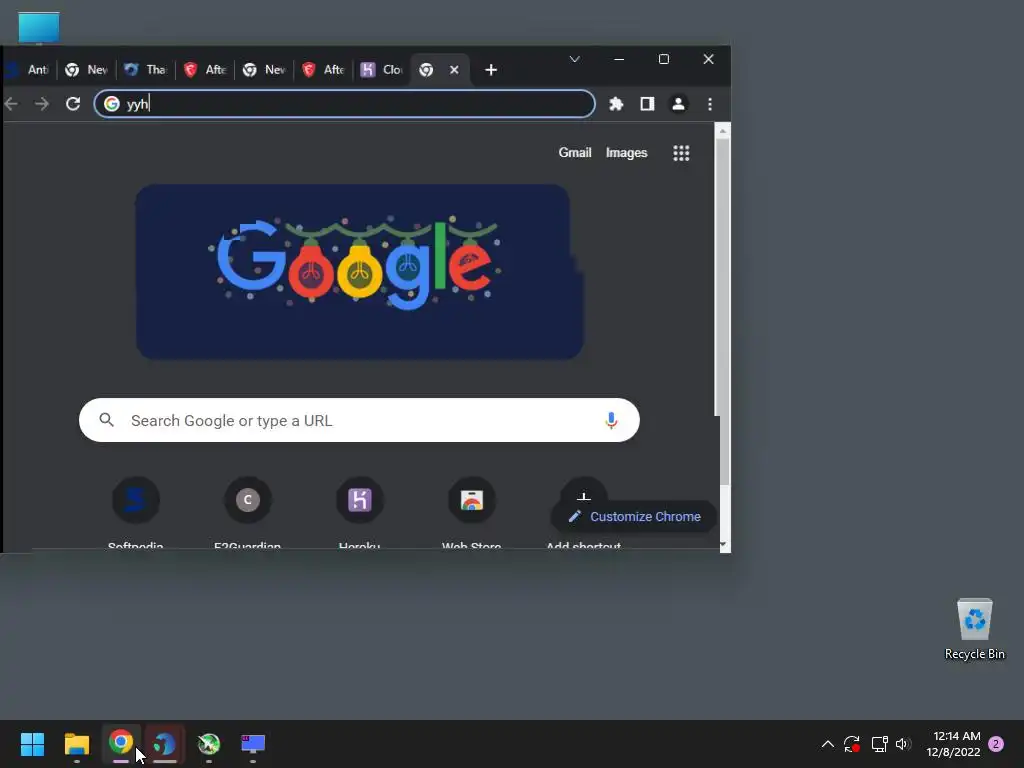
Task: Open the Chrome profile avatar
Action: point(679,104)
